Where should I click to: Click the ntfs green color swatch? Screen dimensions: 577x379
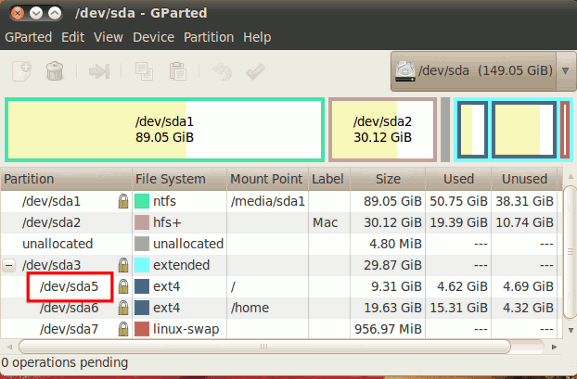[x=142, y=201]
